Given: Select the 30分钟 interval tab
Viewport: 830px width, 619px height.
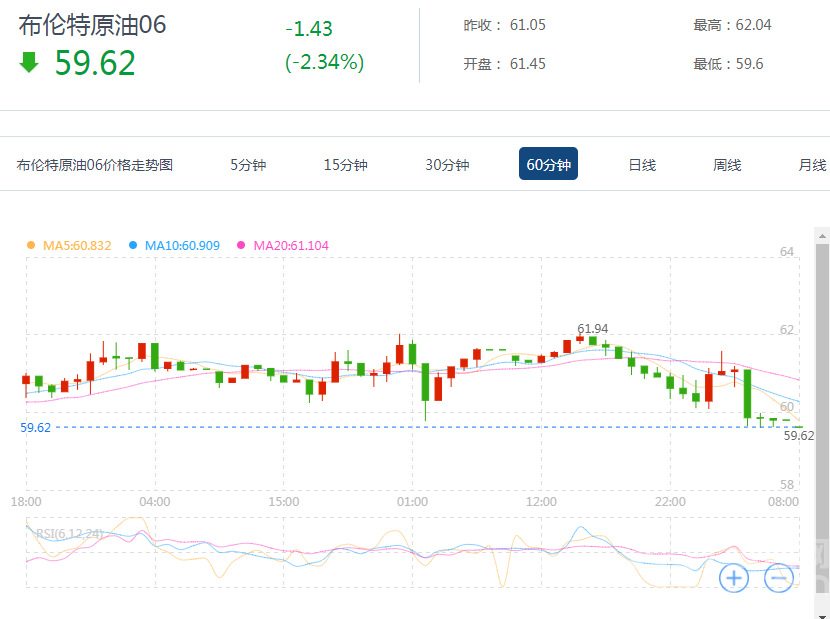Looking at the screenshot, I should pos(447,165).
